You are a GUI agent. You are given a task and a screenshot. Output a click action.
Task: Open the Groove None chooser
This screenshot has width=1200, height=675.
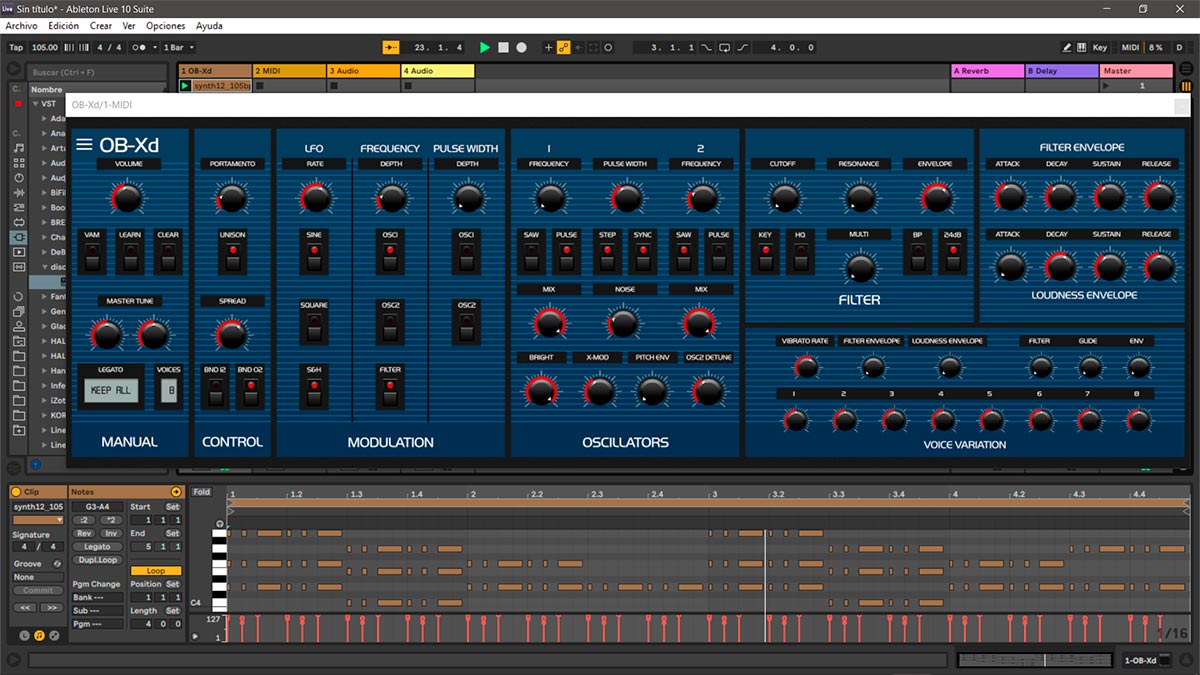(38, 577)
